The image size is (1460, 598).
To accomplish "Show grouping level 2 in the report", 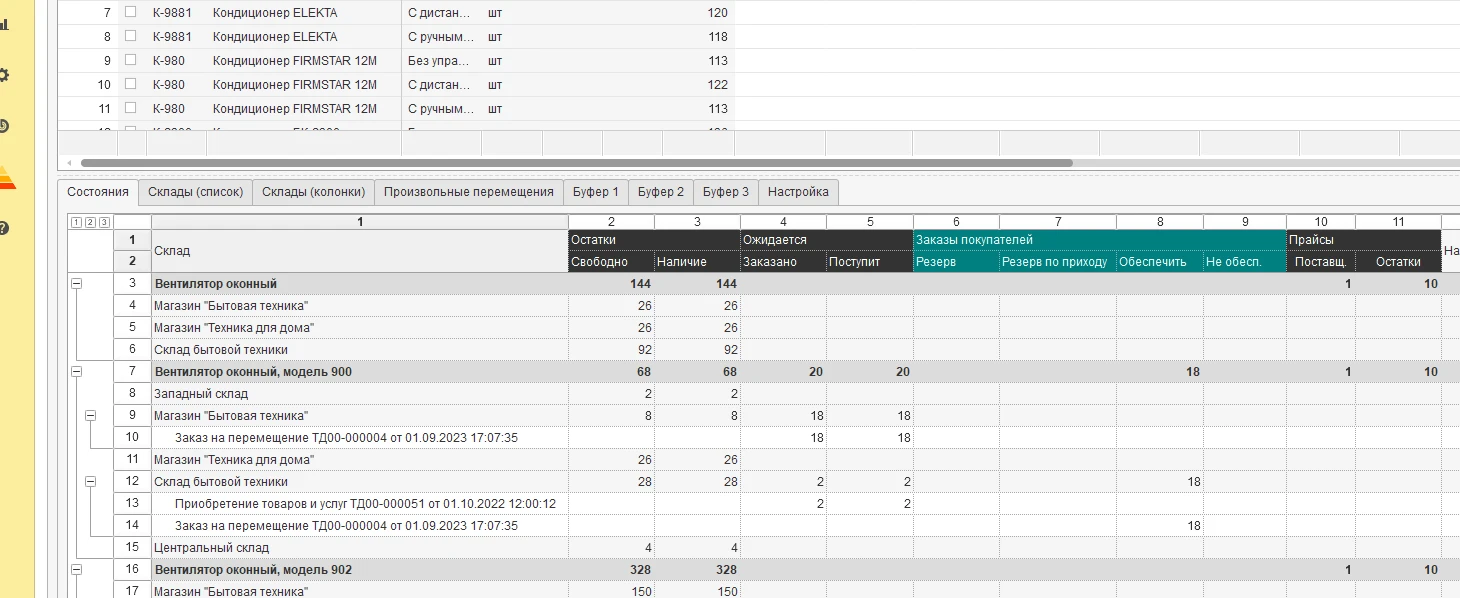I will pyautogui.click(x=89, y=222).
